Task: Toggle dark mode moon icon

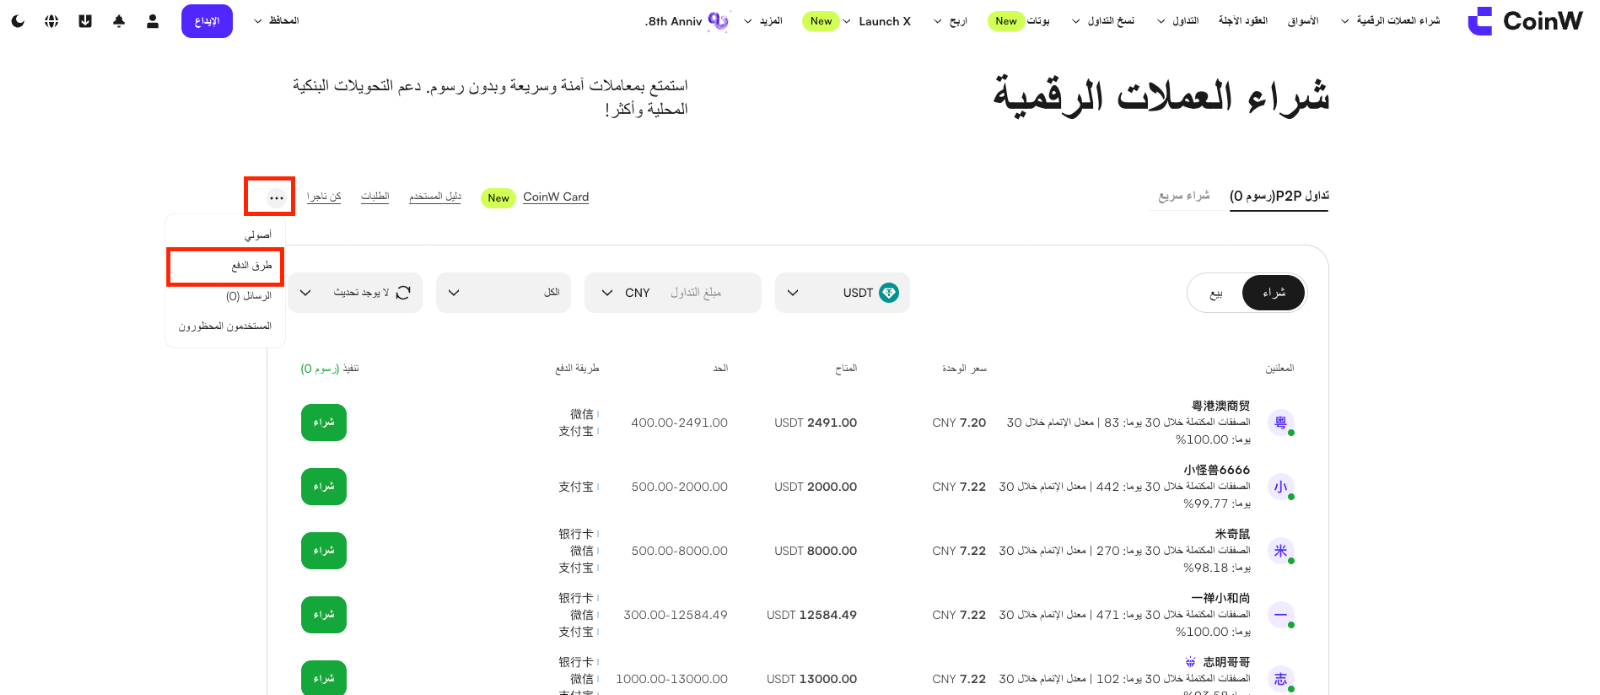Action: [18, 21]
